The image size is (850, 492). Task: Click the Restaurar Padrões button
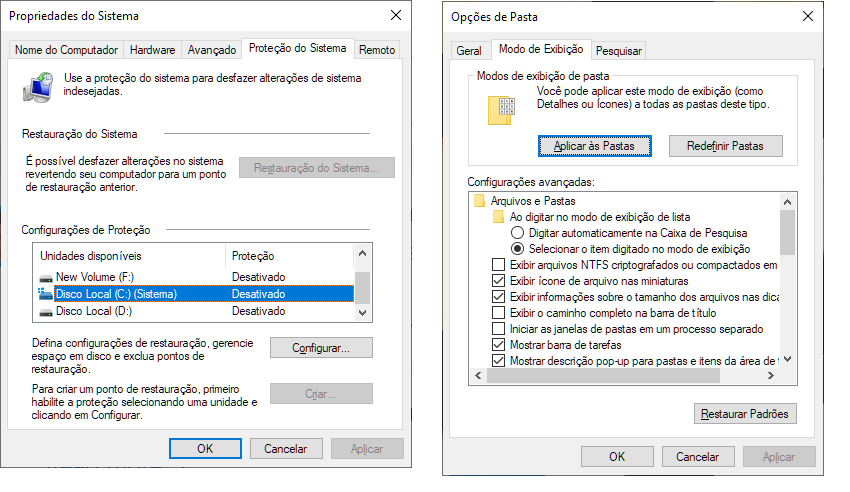pos(745,414)
